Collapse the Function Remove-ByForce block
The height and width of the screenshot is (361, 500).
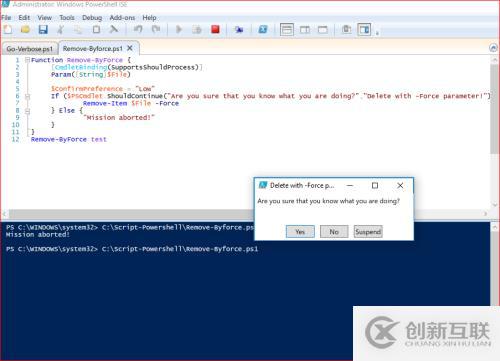click(x=27, y=60)
